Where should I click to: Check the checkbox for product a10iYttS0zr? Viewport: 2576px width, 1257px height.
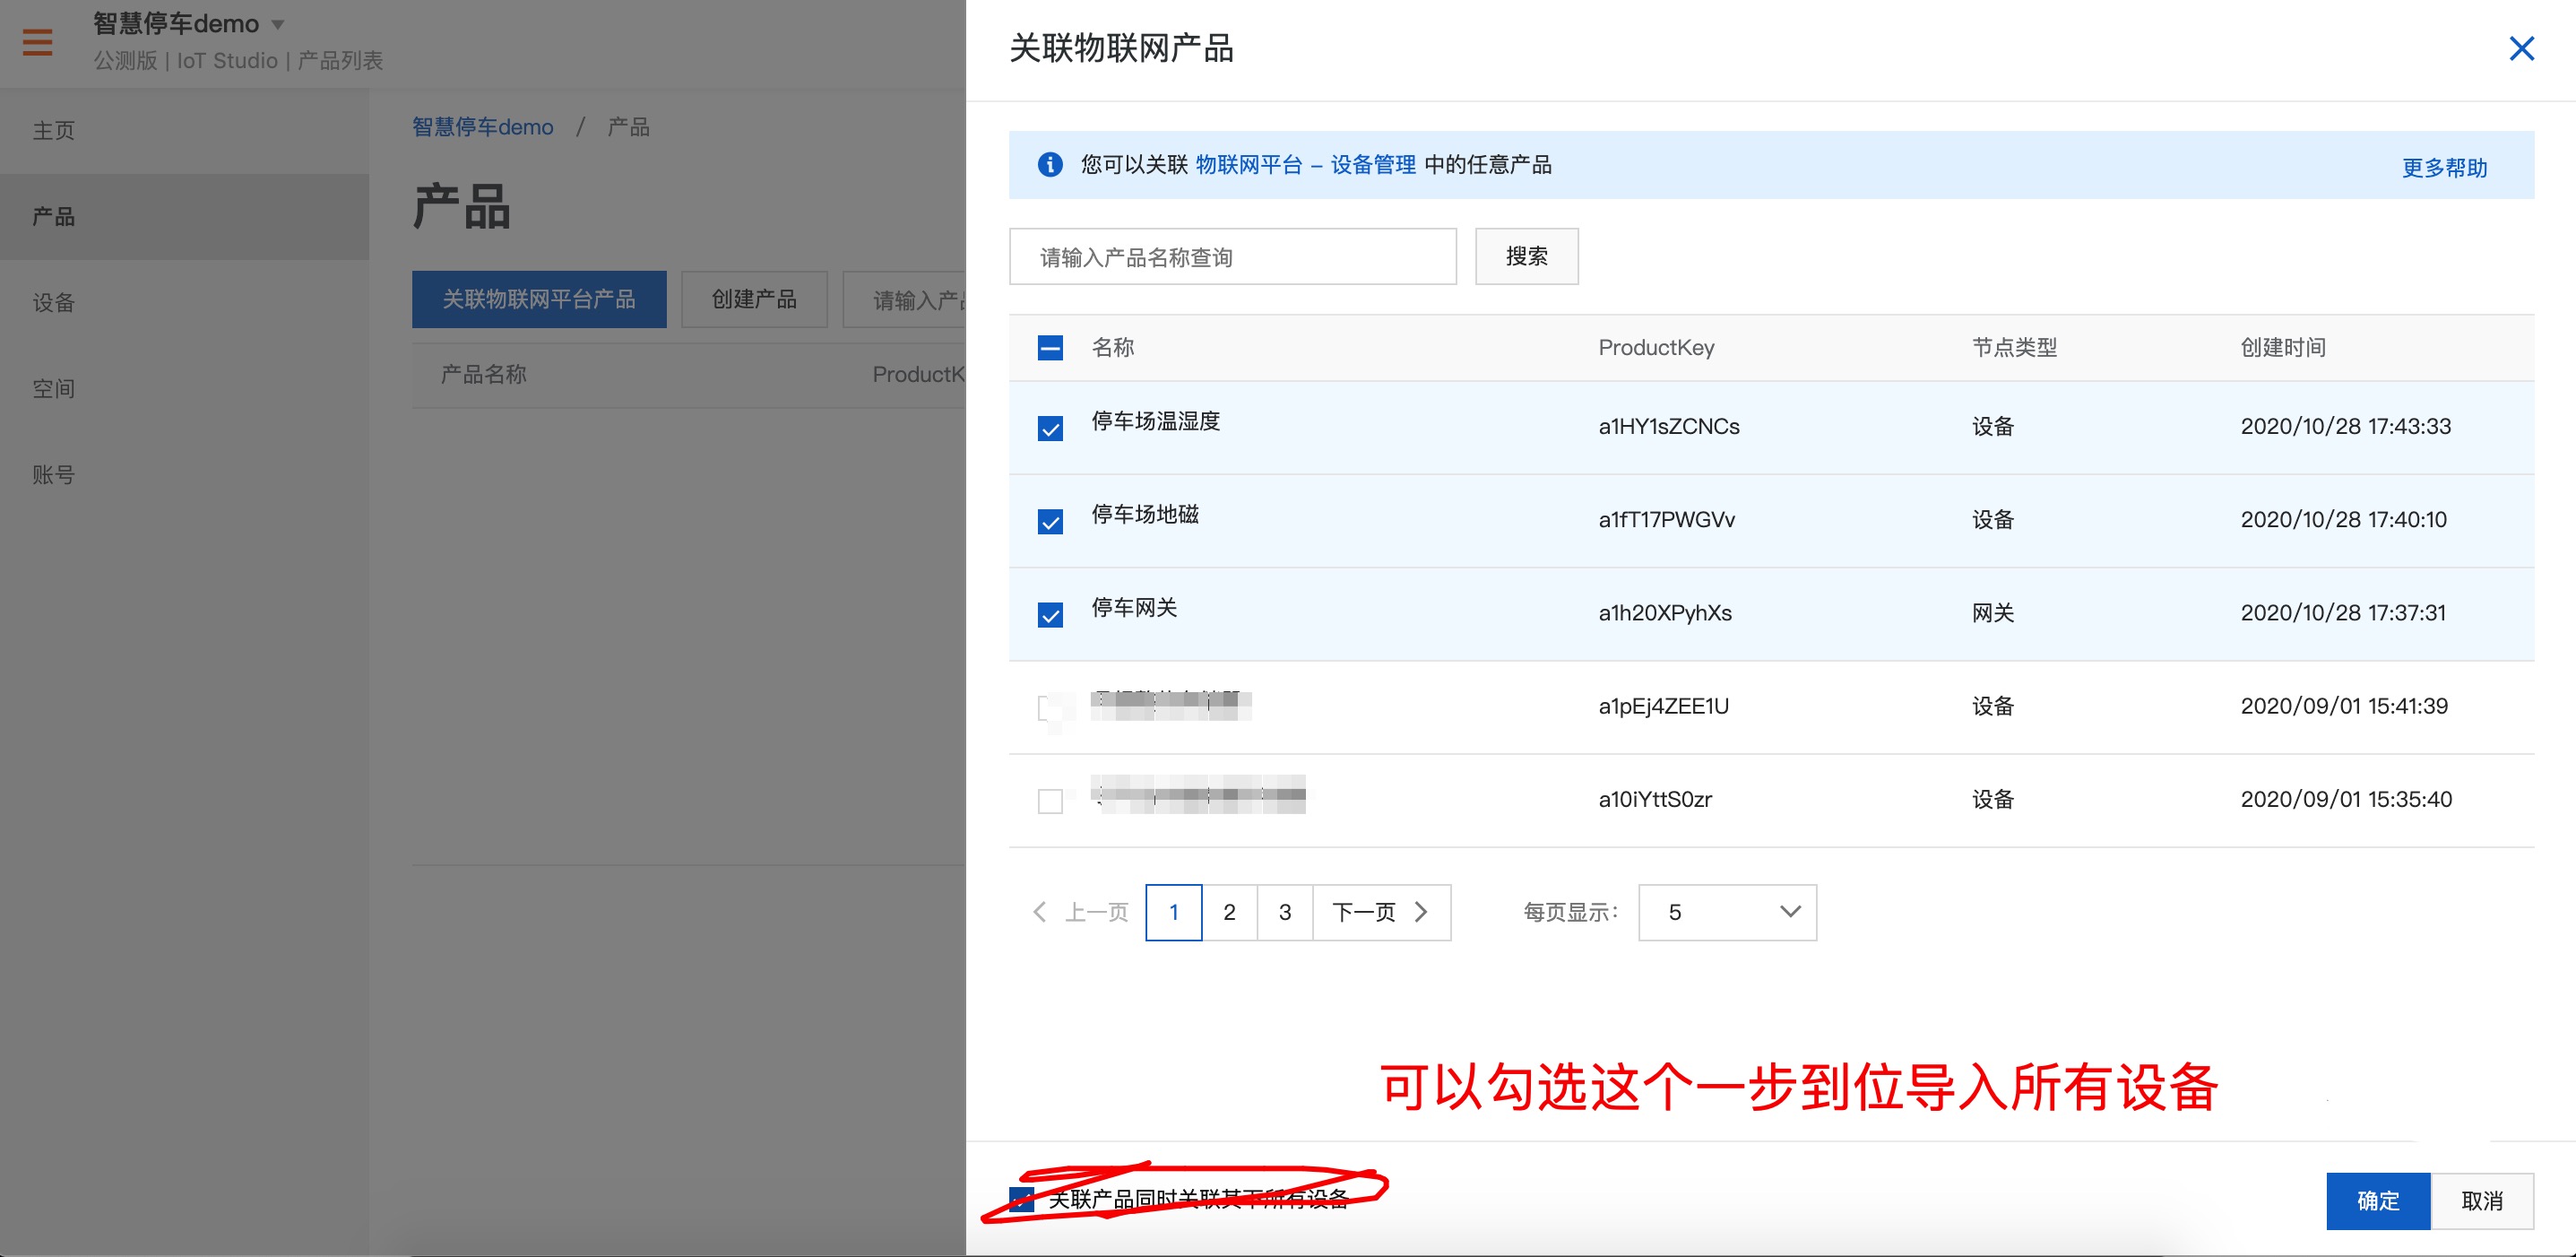pyautogui.click(x=1049, y=801)
